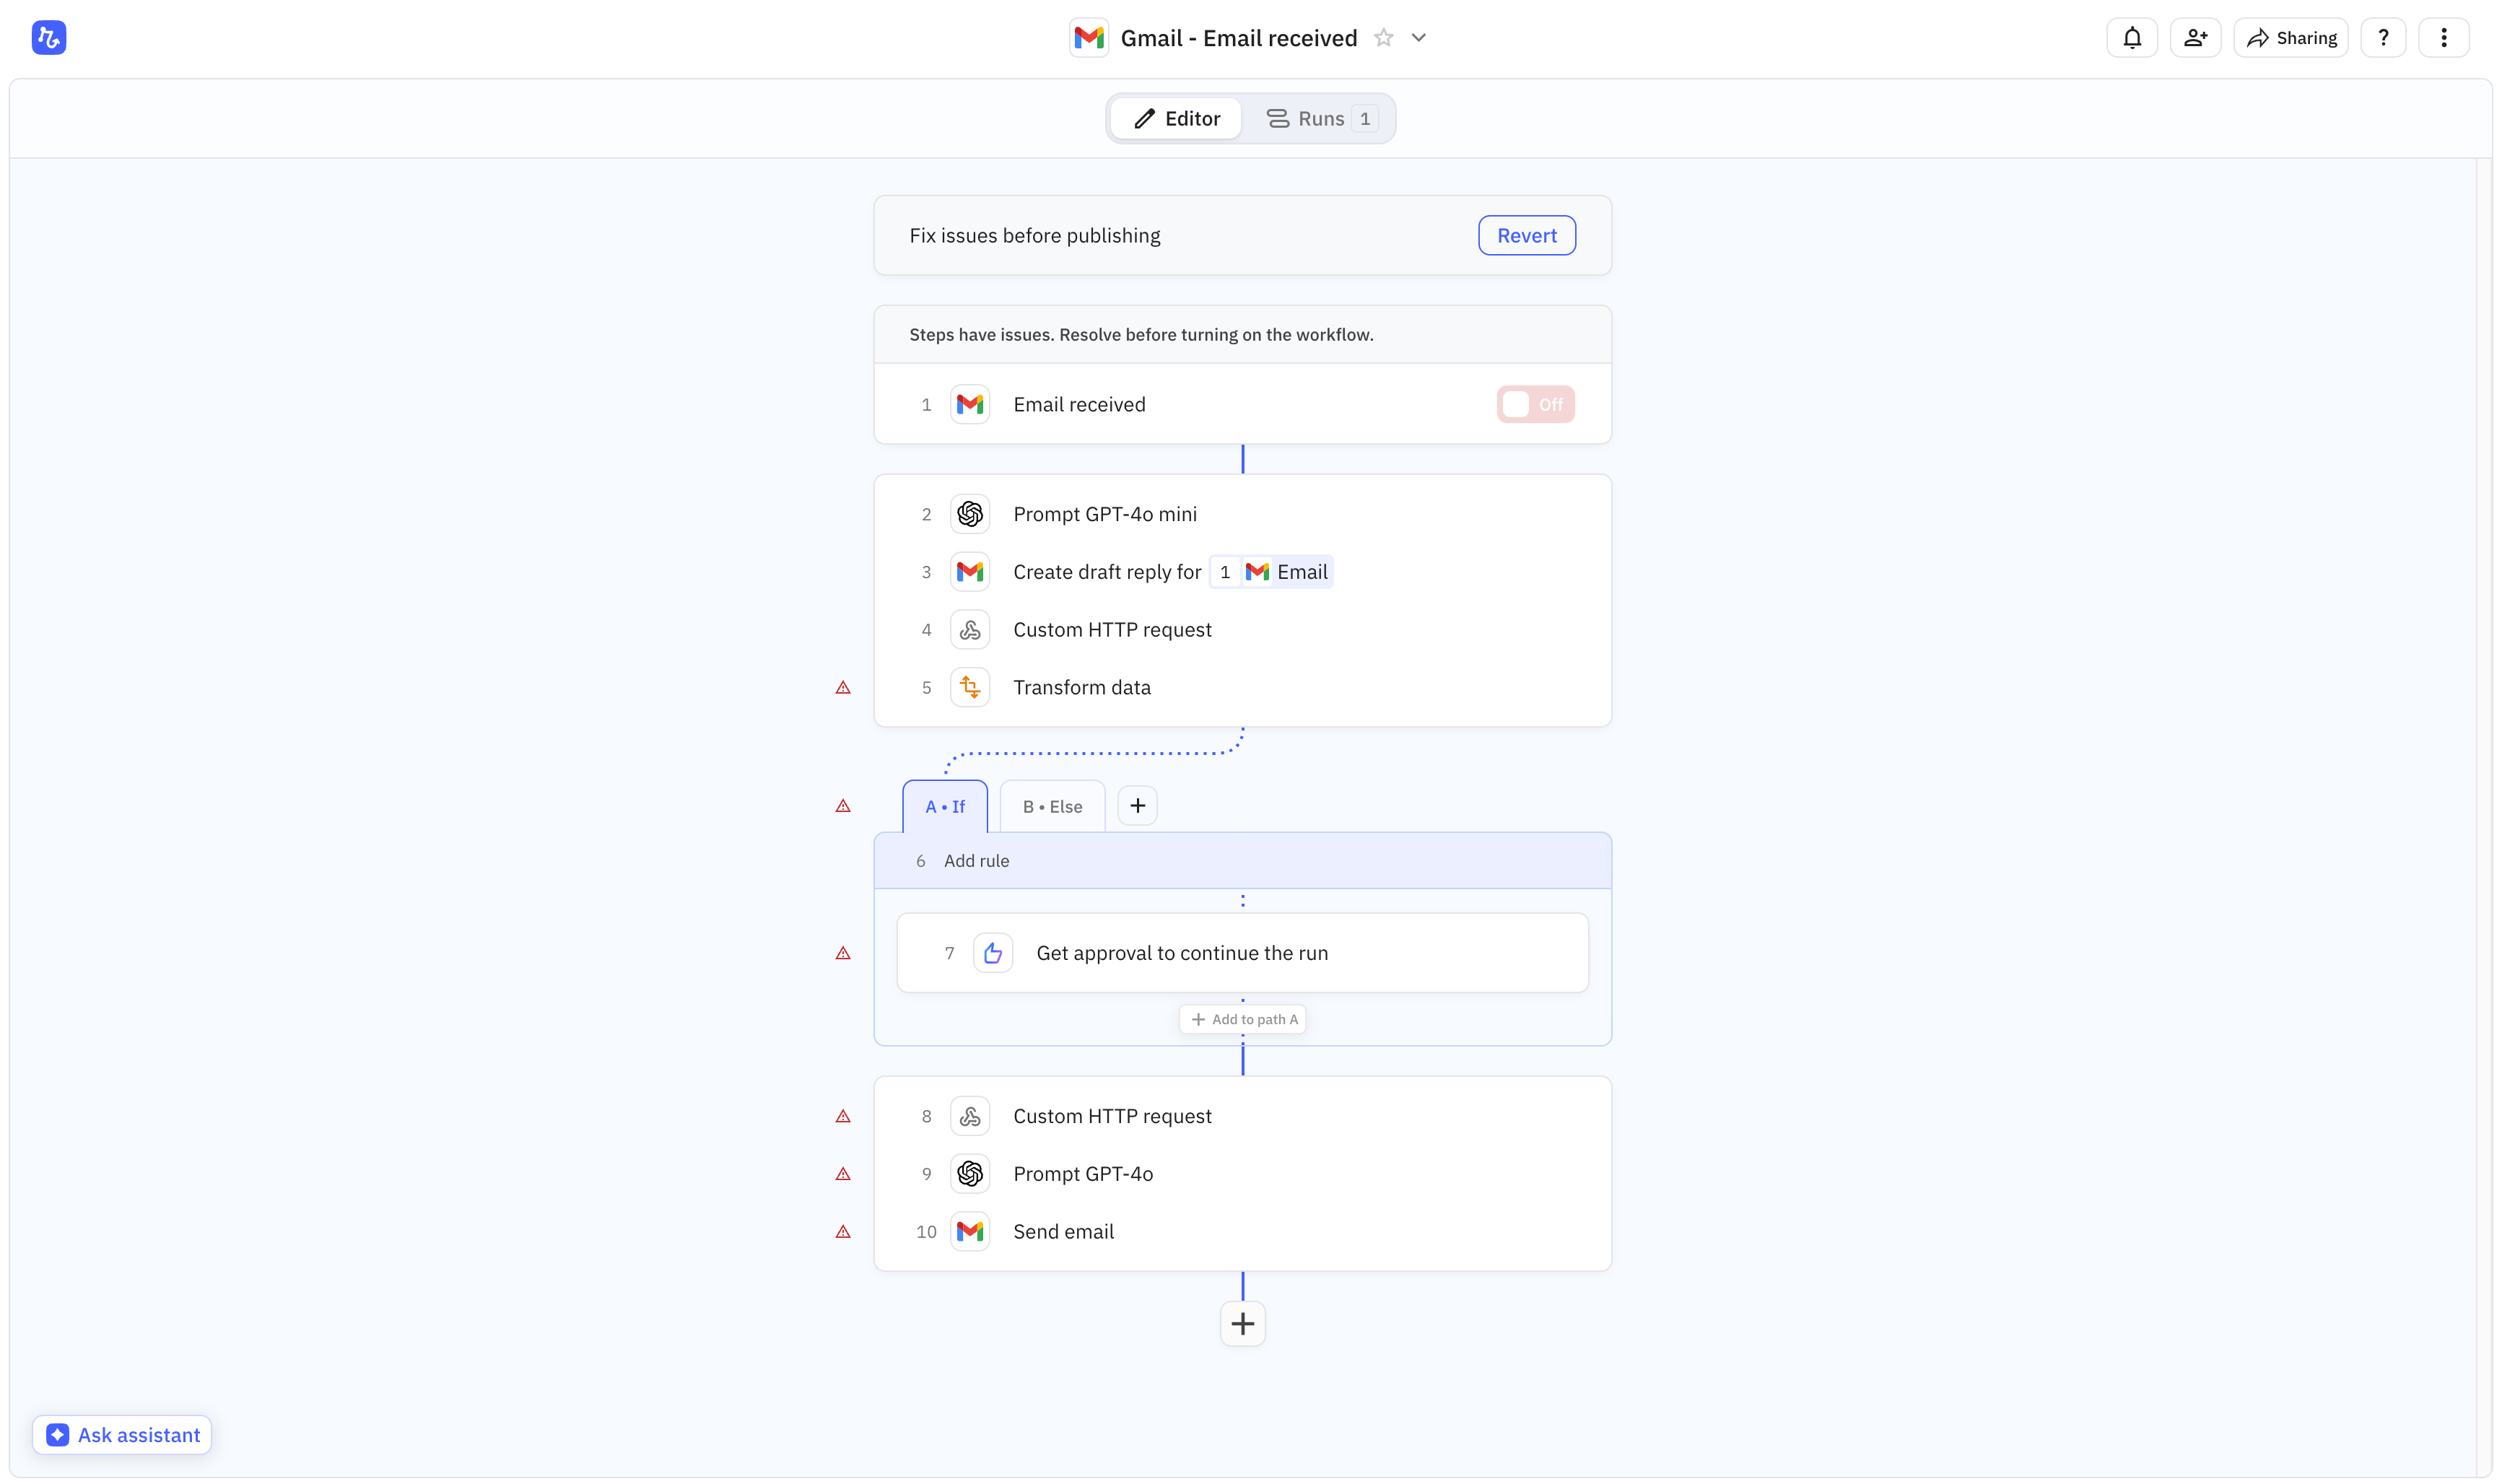This screenshot has width=2502, height=1484.
Task: Click the Runs count badge
Action: coord(1364,119)
